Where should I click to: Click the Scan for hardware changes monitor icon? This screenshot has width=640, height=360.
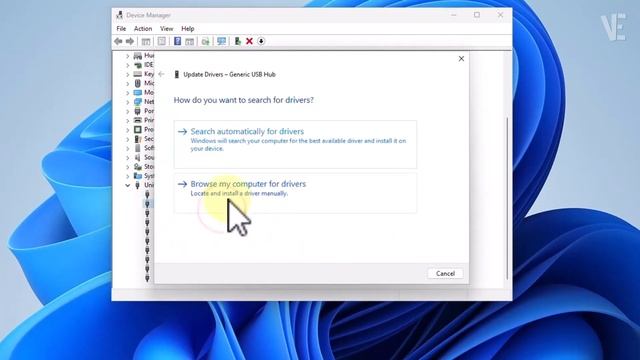pyautogui.click(x=222, y=41)
